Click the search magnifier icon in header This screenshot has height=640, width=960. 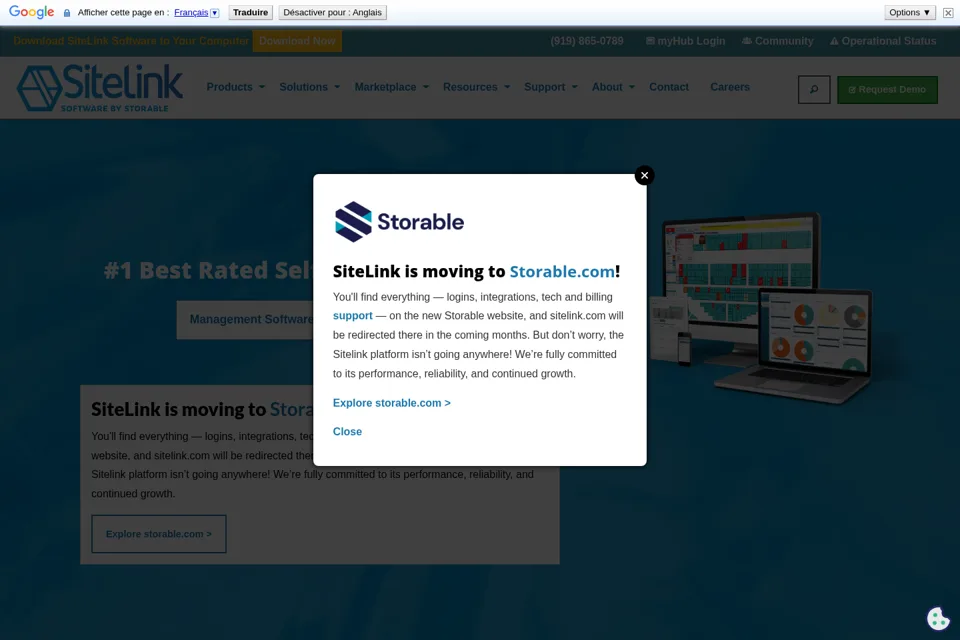[x=814, y=89]
